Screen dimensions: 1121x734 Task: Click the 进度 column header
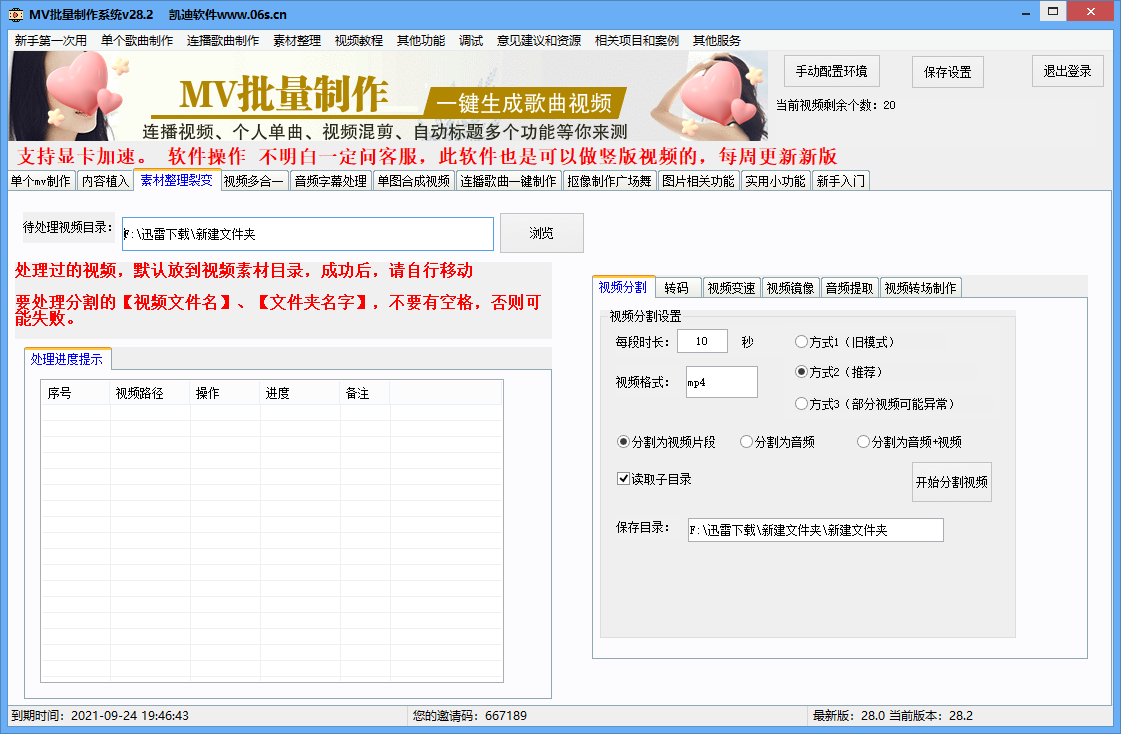click(x=300, y=393)
